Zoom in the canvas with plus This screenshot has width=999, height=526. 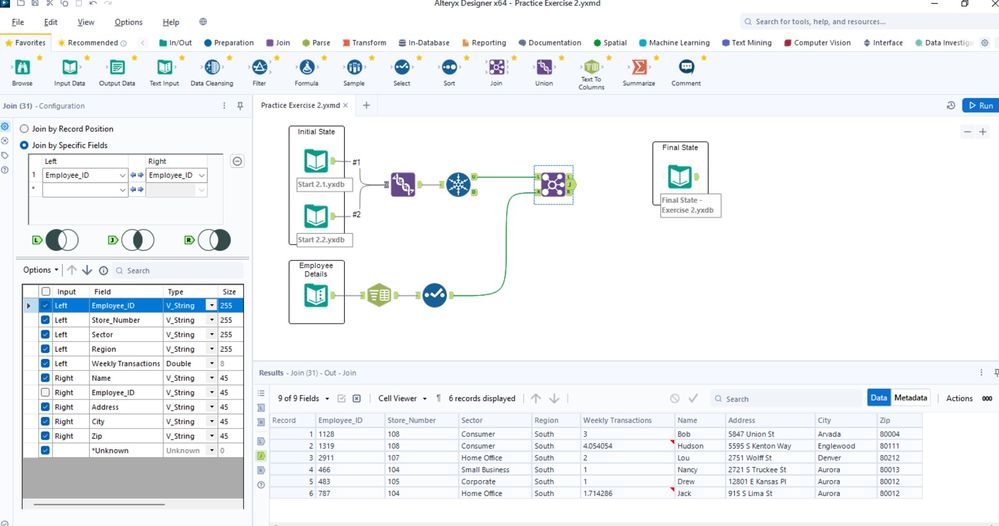pos(982,132)
